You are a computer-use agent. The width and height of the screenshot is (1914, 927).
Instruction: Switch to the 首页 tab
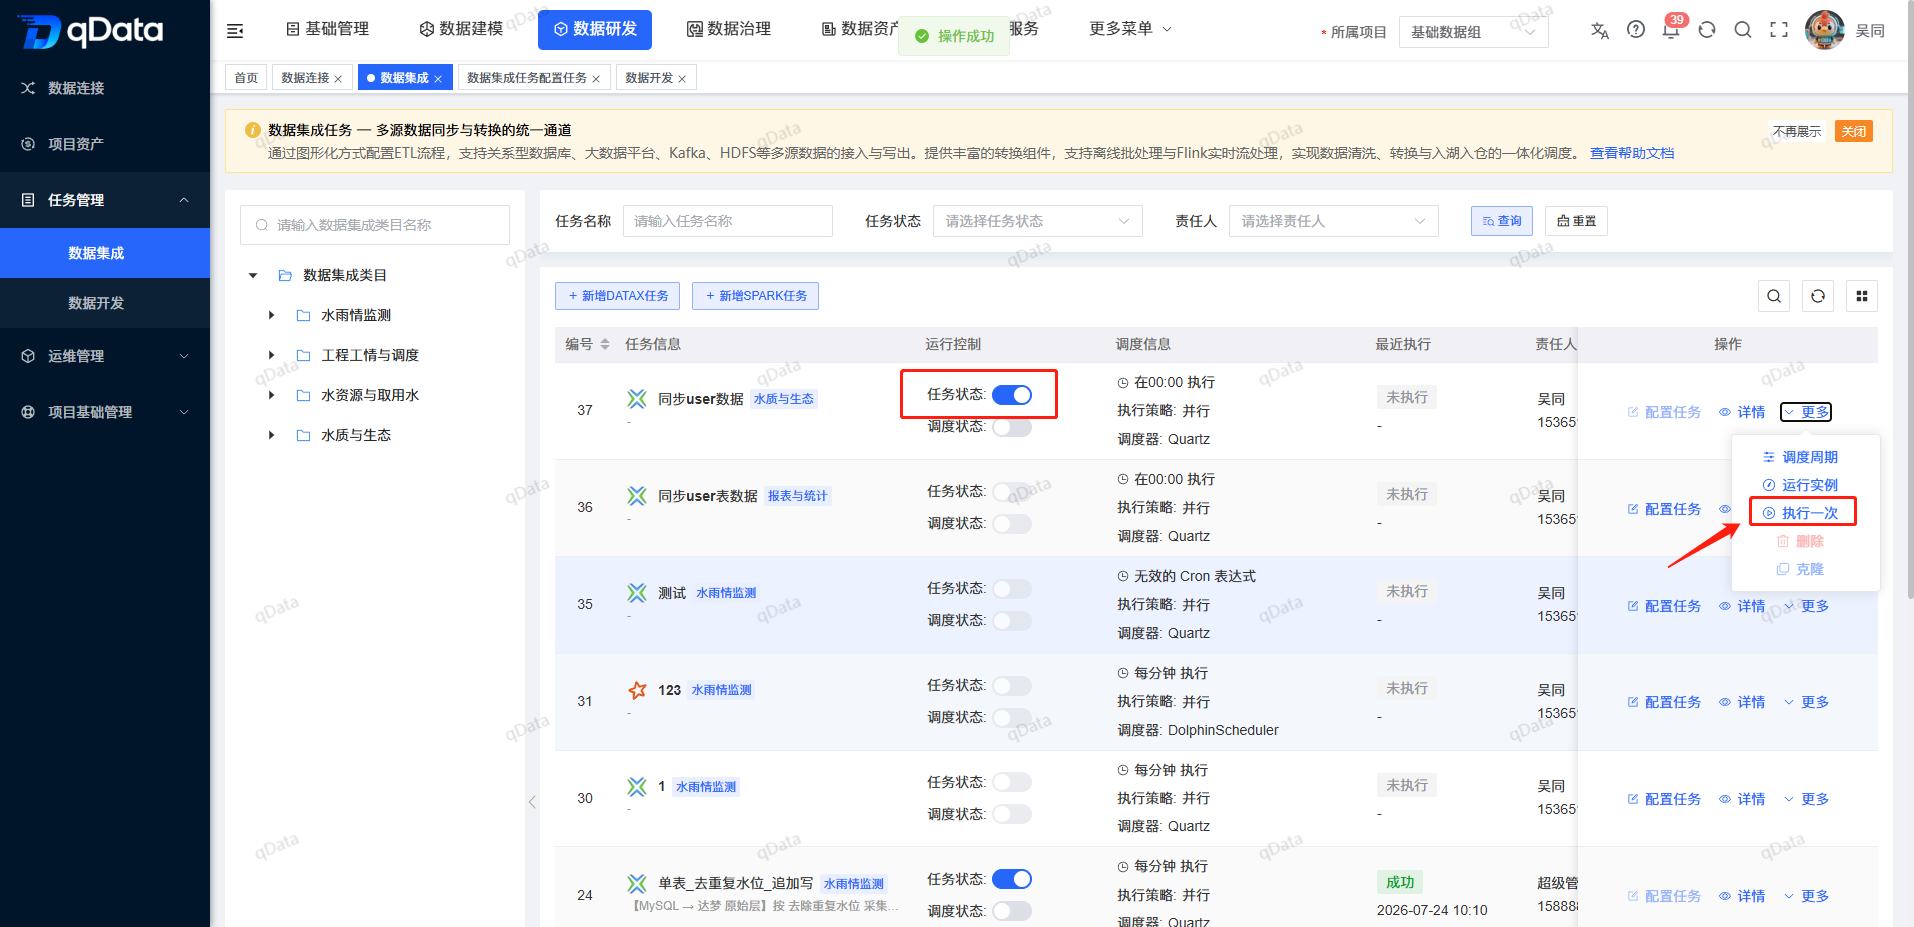coord(246,78)
